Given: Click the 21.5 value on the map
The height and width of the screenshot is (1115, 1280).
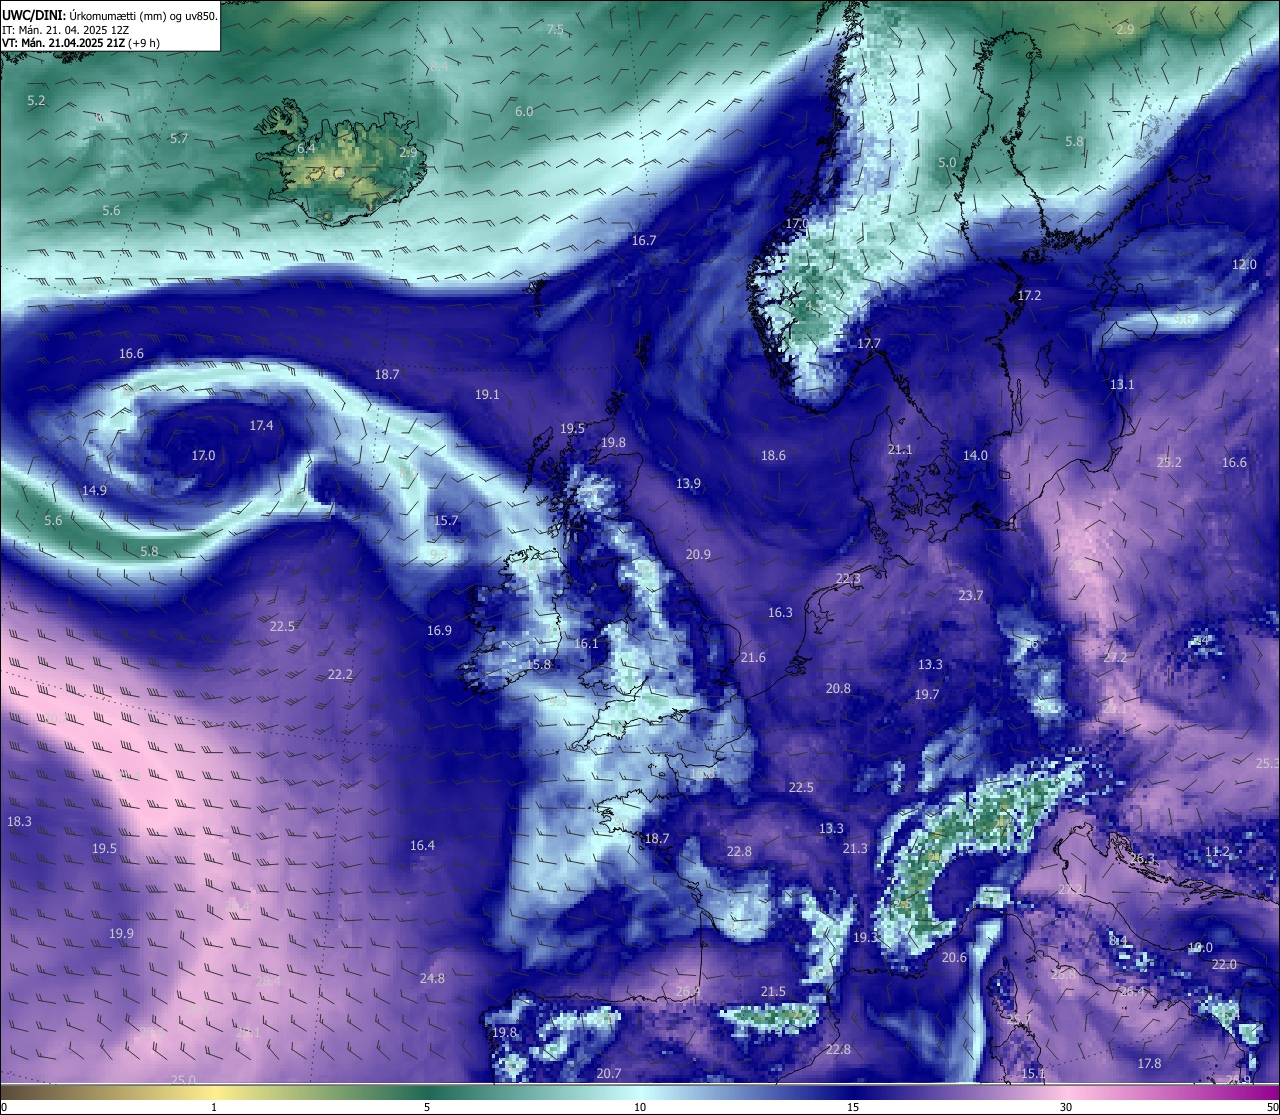Looking at the screenshot, I should pyautogui.click(x=773, y=991).
